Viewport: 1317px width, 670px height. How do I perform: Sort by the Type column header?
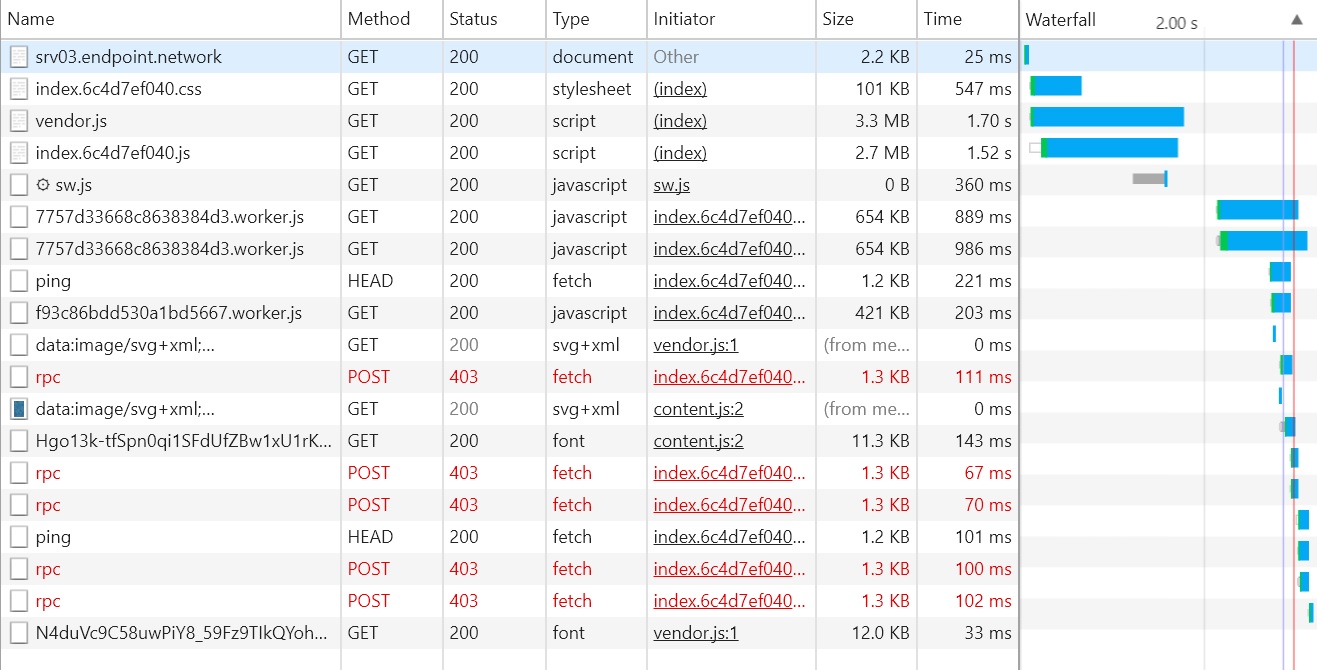point(596,19)
